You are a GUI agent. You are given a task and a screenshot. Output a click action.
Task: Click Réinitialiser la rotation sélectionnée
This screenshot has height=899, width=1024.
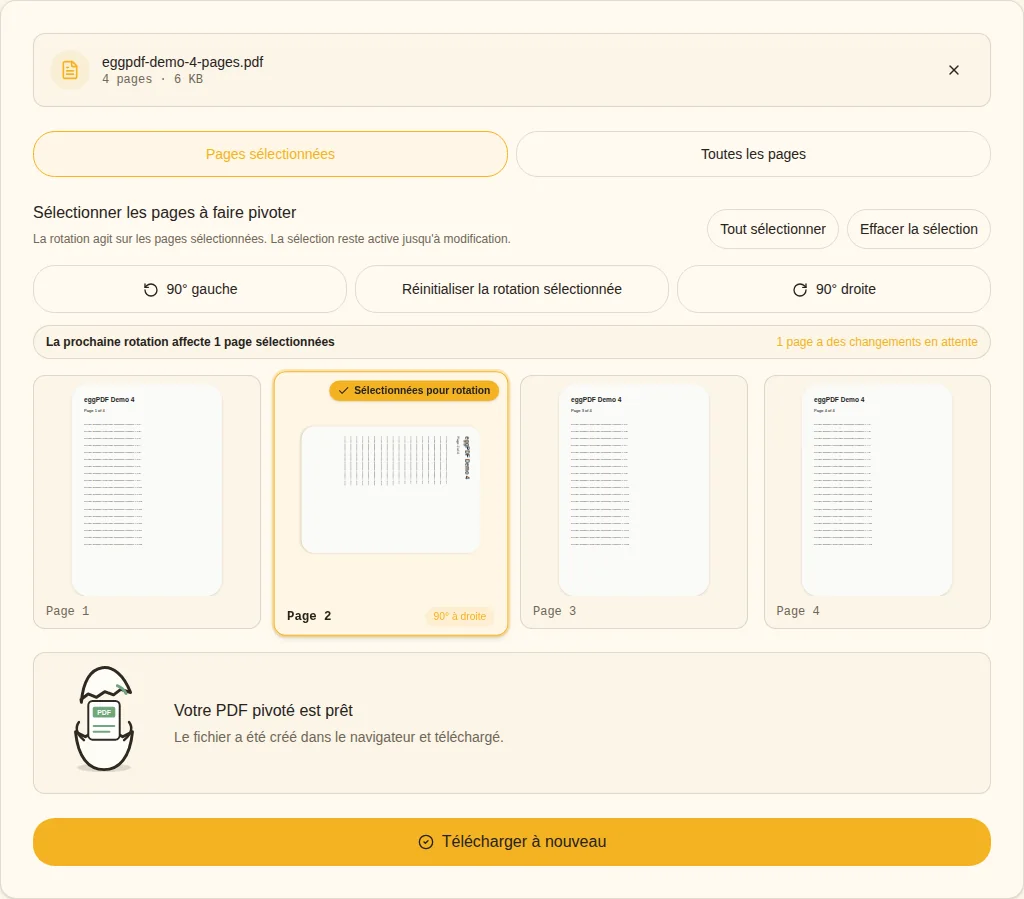[x=511, y=289]
